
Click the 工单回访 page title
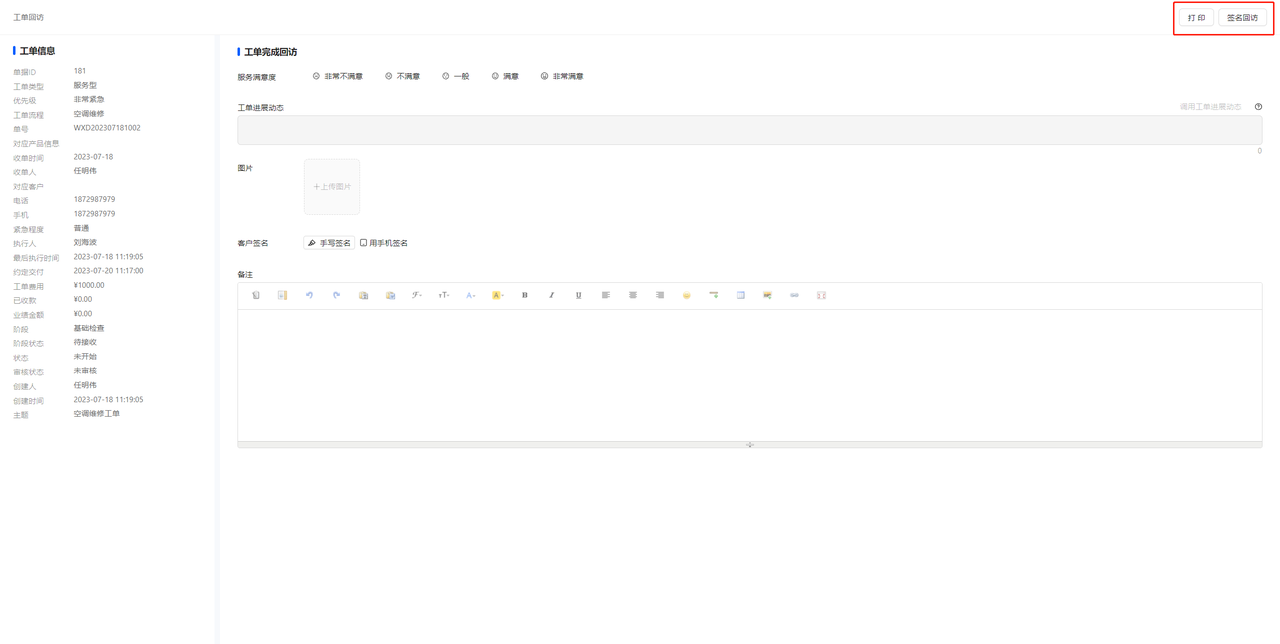coord(28,18)
